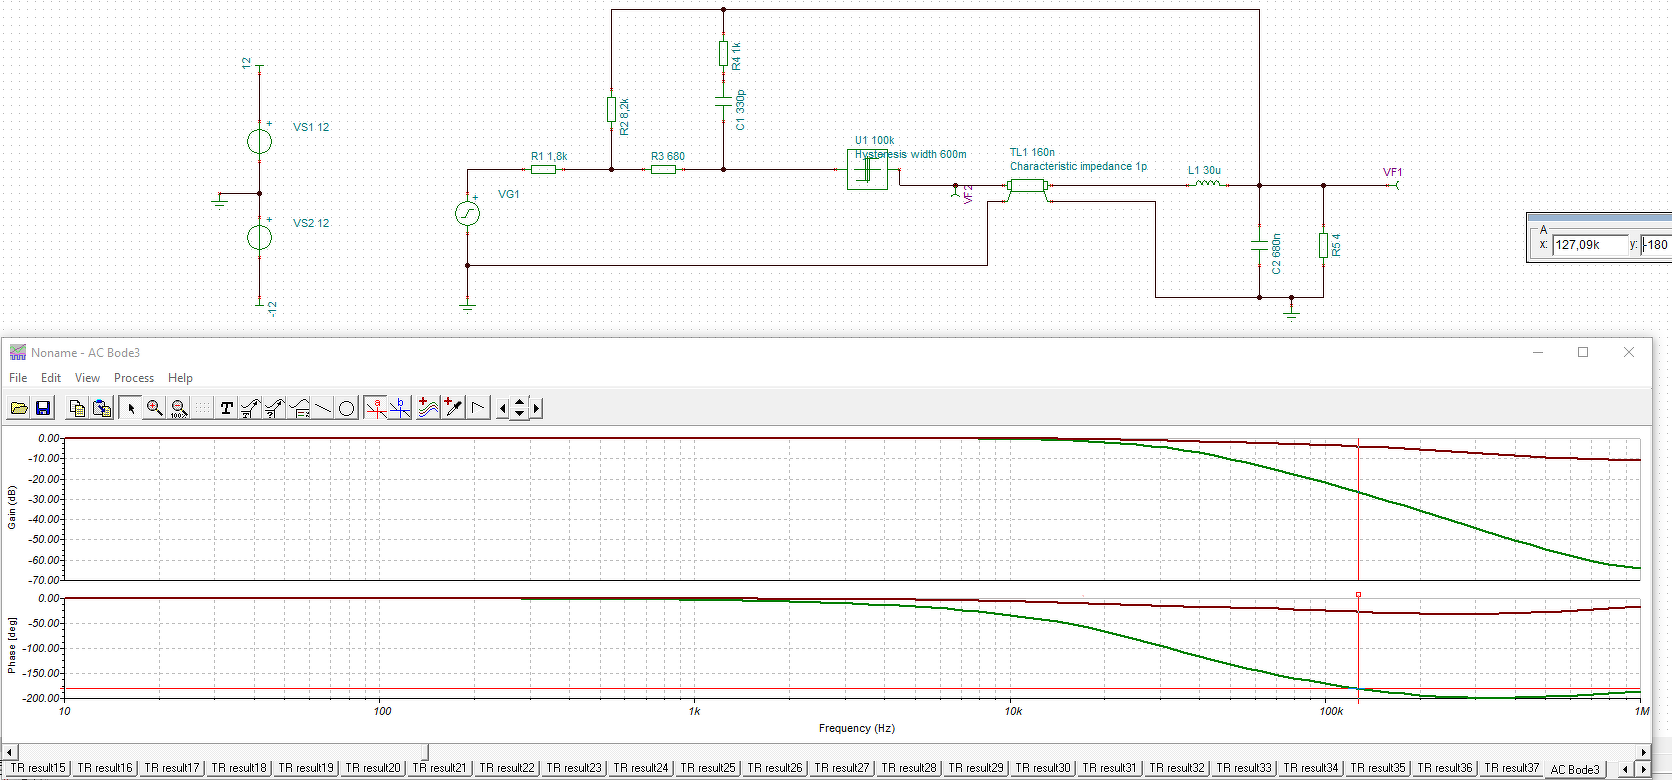The height and width of the screenshot is (780, 1672).
Task: Select the C2 680n capacitor
Action: pos(1259,244)
